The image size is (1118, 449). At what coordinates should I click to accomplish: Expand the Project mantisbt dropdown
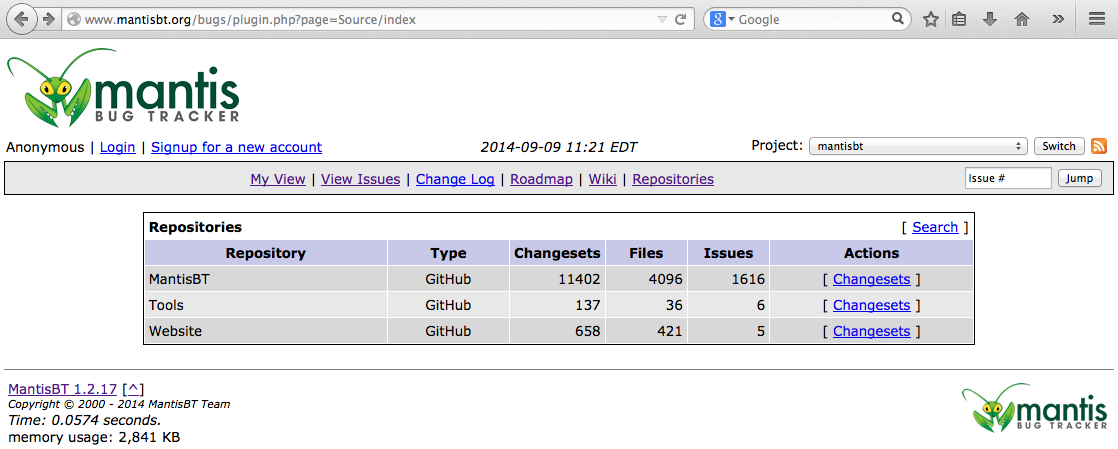pyautogui.click(x=917, y=146)
